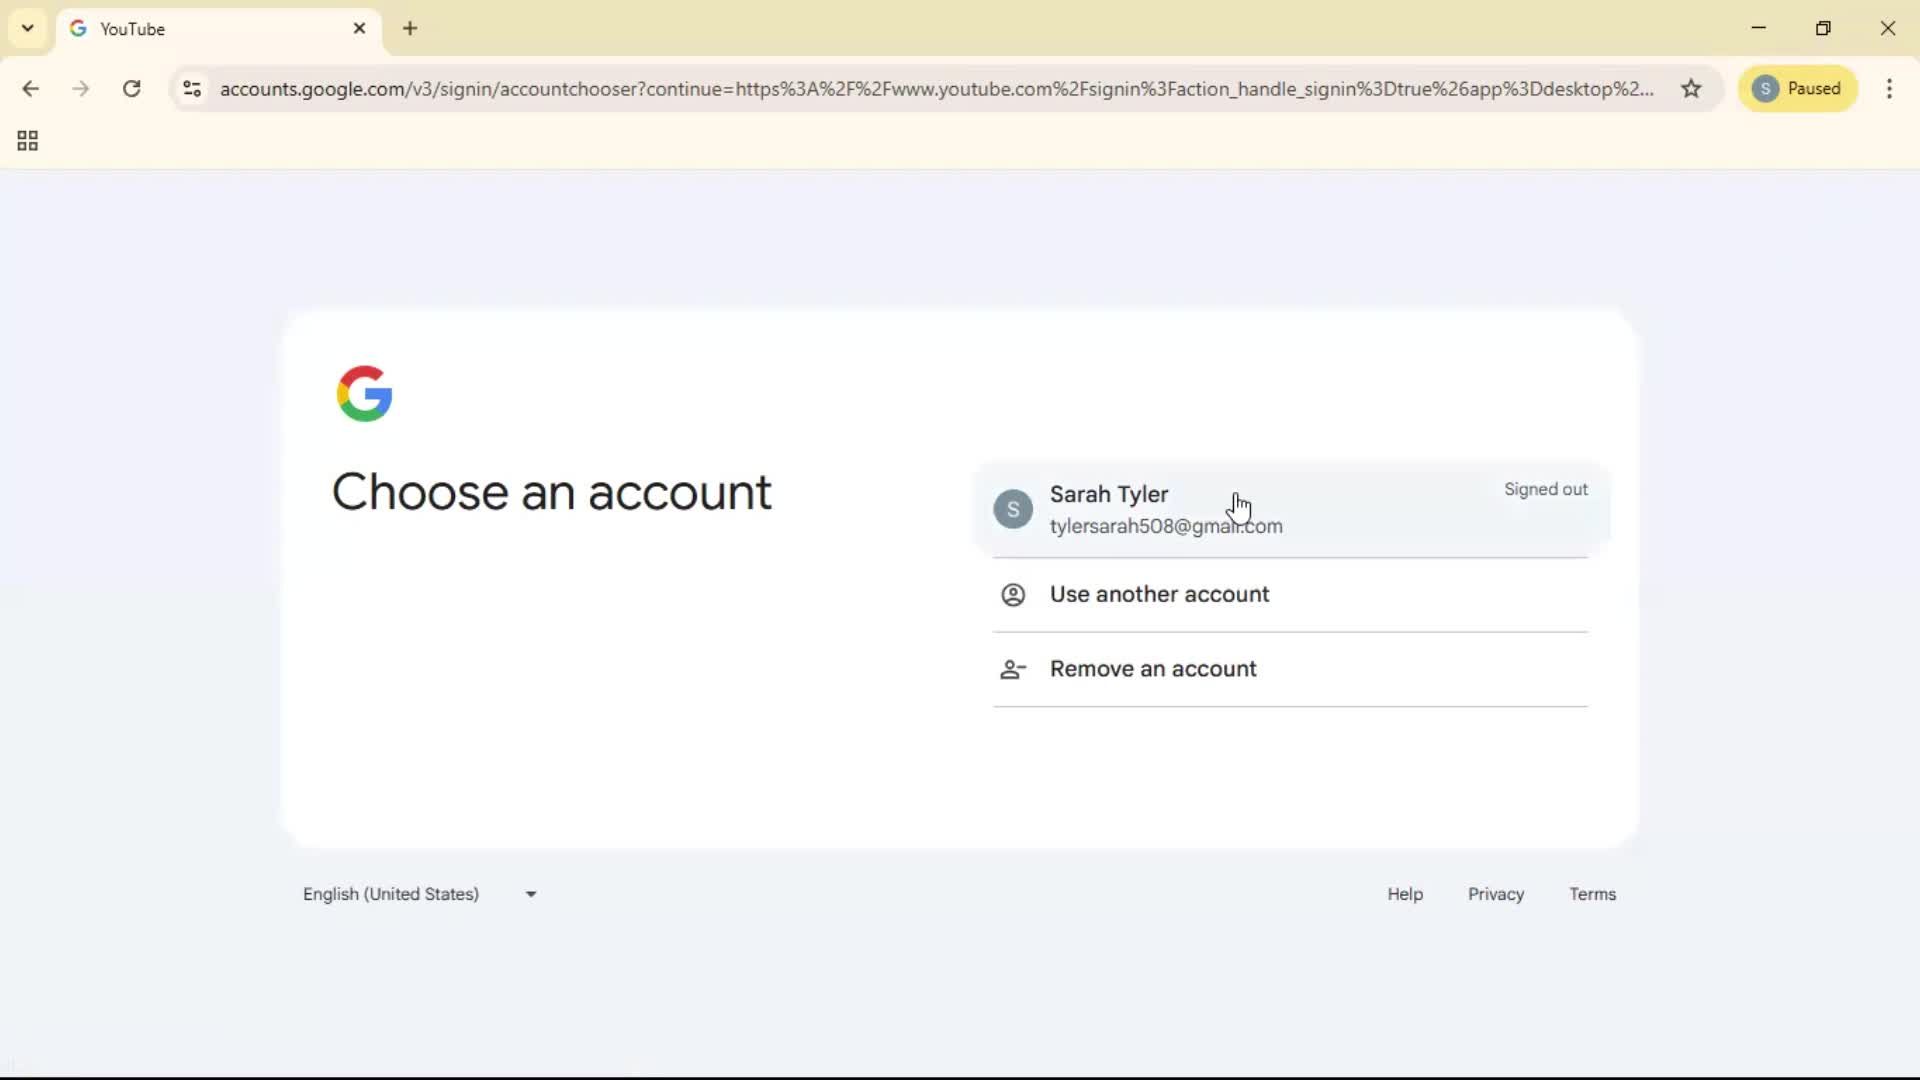Open a new browser tab
The image size is (1920, 1080).
[410, 29]
